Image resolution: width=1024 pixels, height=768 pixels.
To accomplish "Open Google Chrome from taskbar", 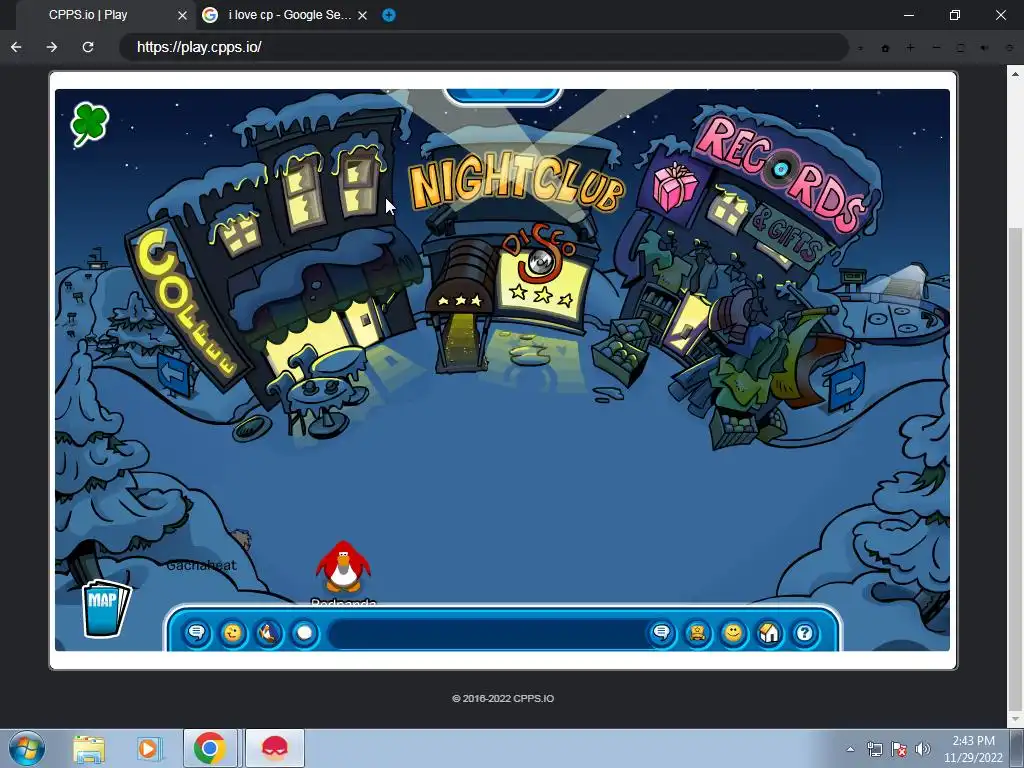I will 210,748.
